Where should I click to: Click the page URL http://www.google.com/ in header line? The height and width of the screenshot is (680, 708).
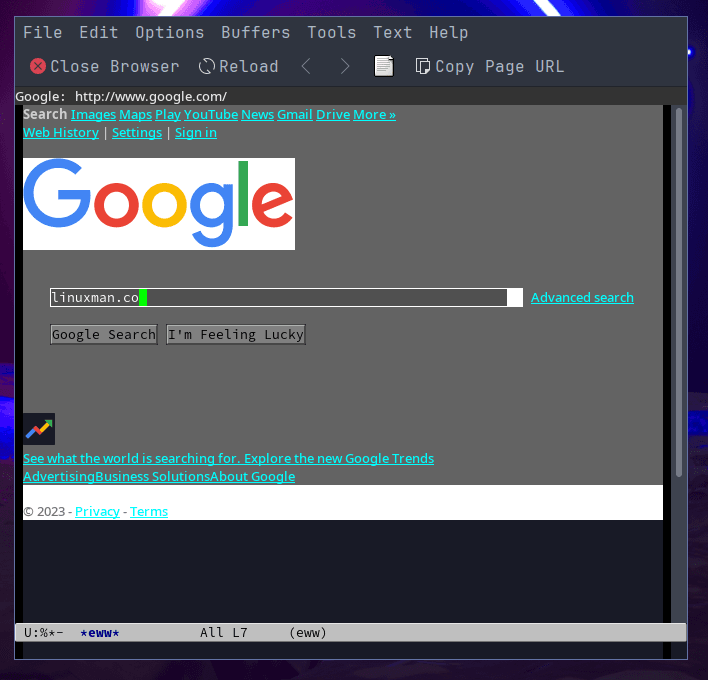coord(151,97)
